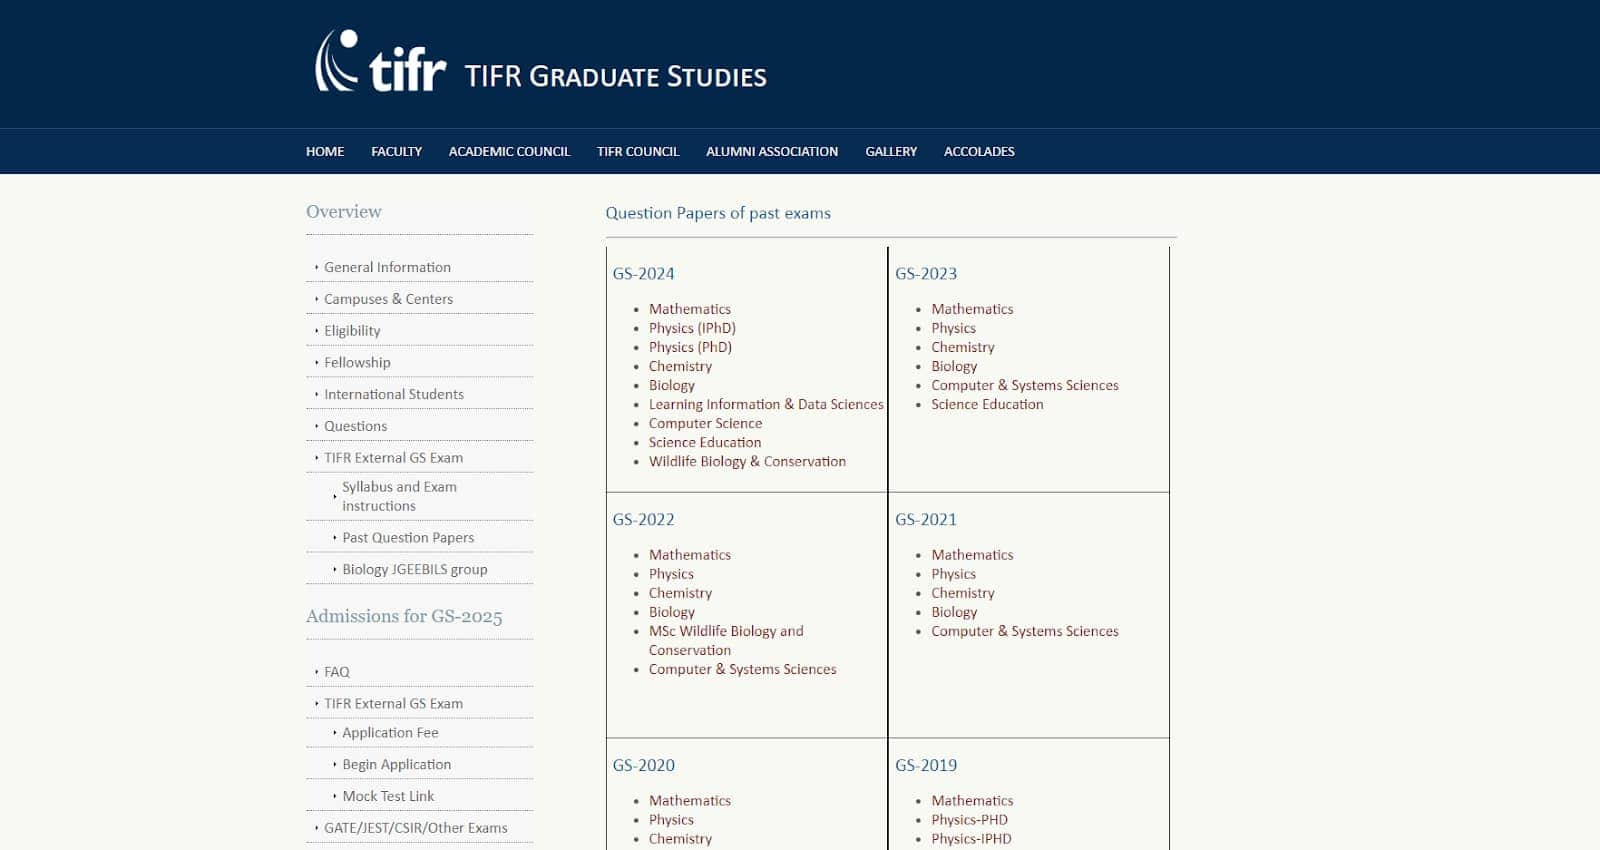This screenshot has width=1600, height=850.
Task: Go to Campuses & Centers
Action: tap(388, 299)
